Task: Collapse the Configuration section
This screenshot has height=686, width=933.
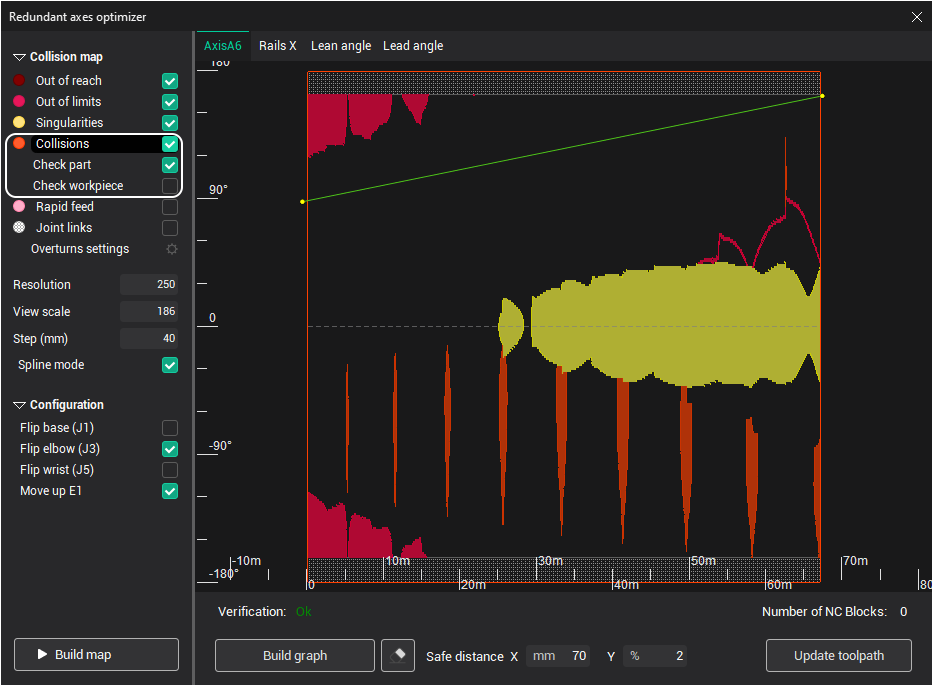Action: tap(19, 406)
